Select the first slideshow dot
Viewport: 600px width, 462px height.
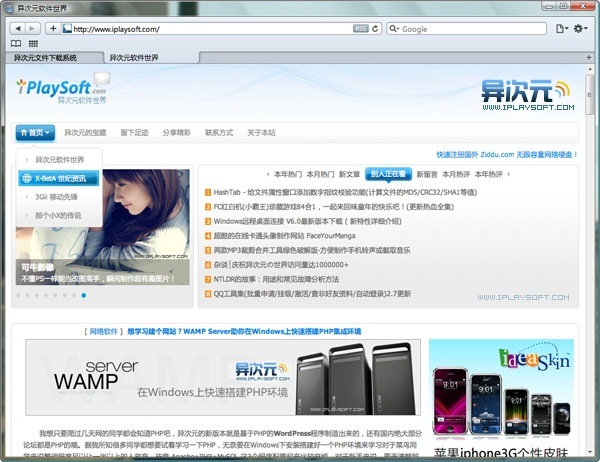pos(18,295)
